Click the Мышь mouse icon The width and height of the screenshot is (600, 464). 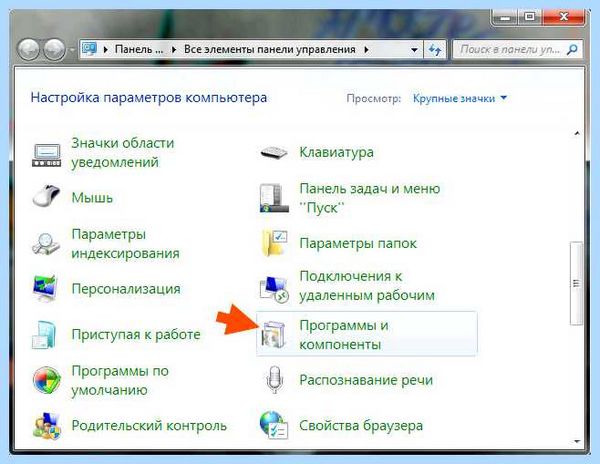[x=46, y=196]
